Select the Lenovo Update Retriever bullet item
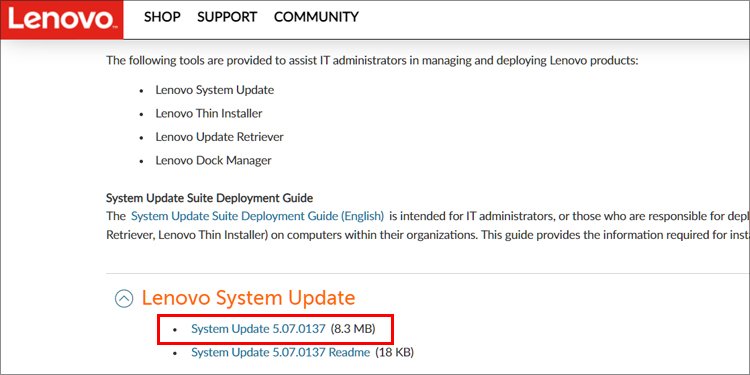The image size is (750, 375). 219,137
